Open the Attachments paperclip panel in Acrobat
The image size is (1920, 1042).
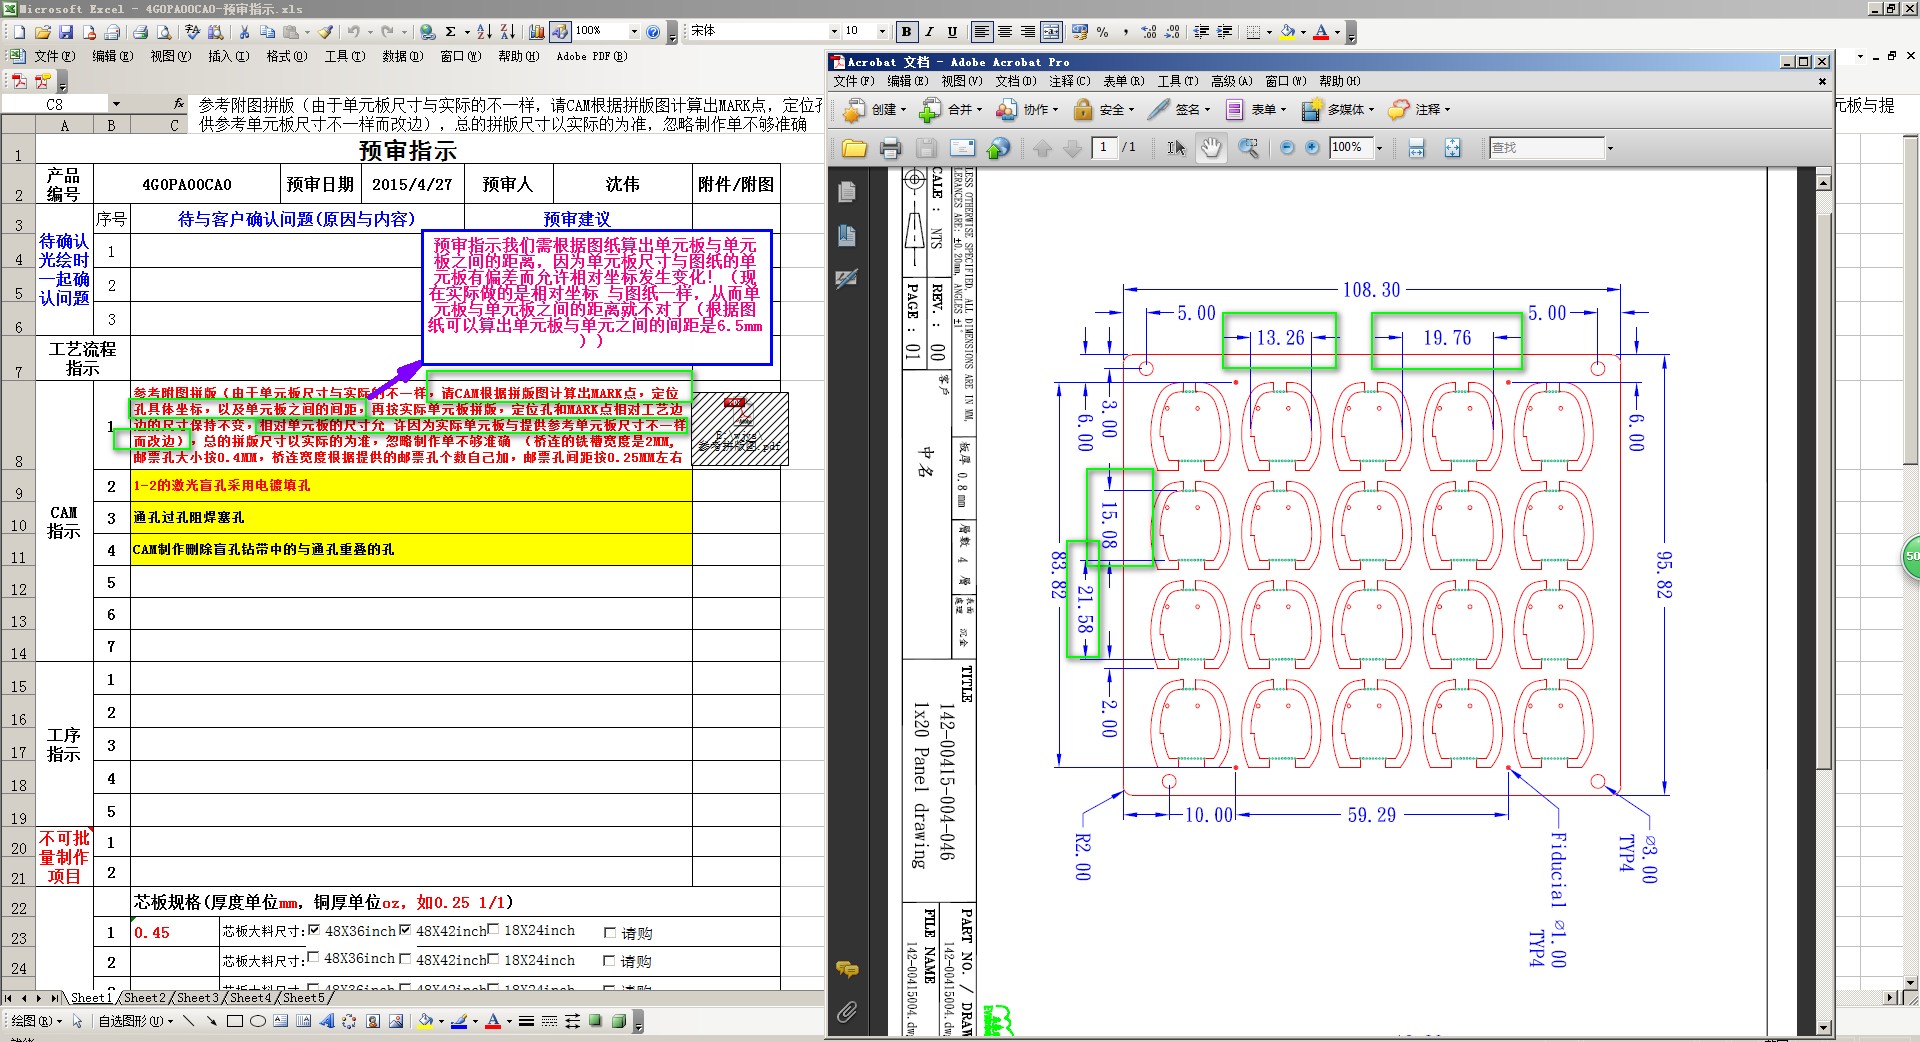(846, 1012)
